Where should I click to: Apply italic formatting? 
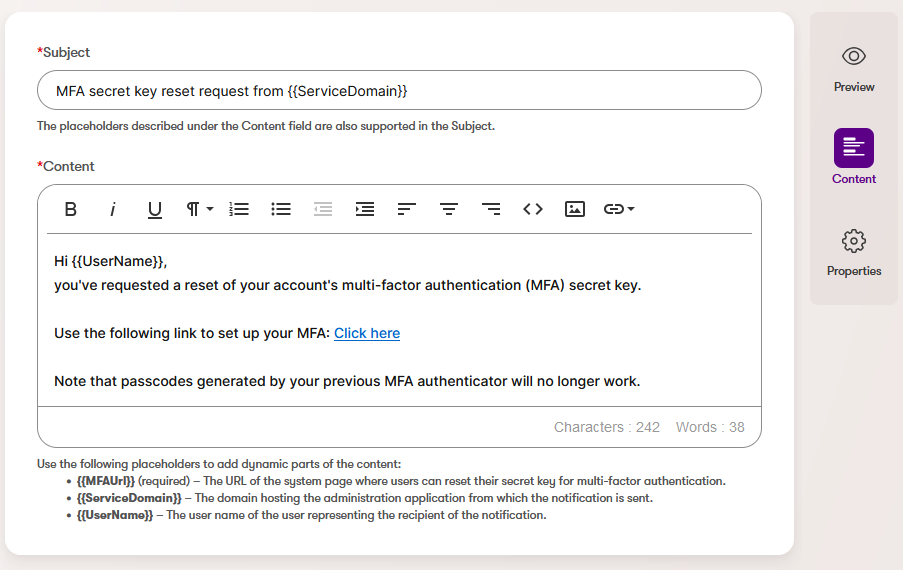pyautogui.click(x=113, y=209)
